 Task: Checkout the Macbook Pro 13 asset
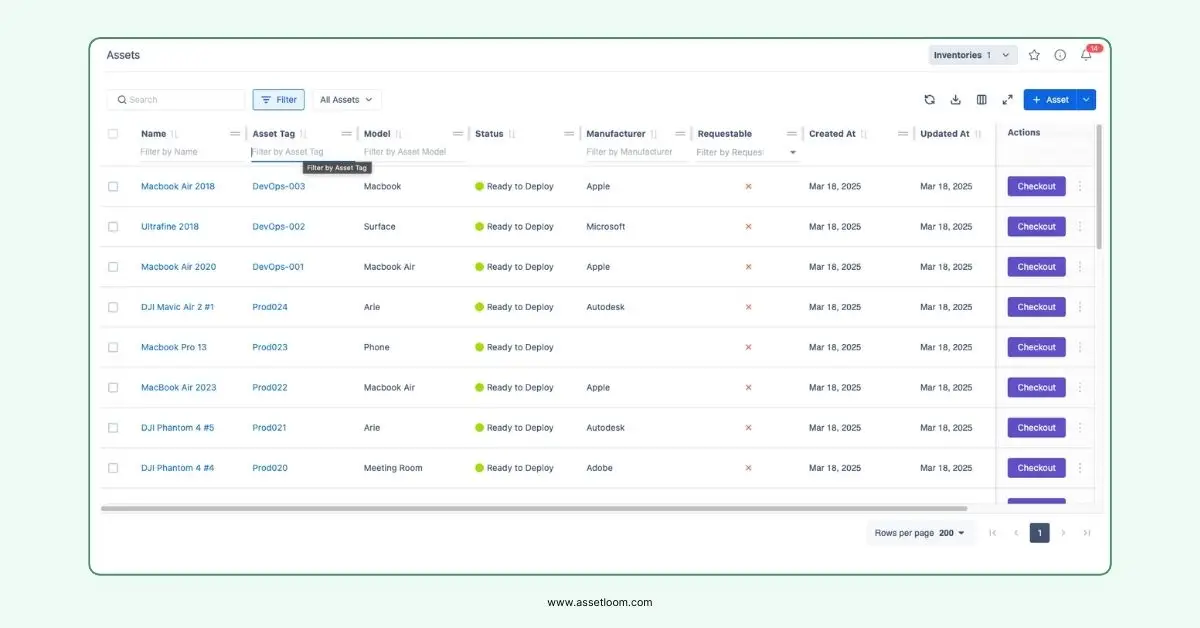coord(1036,347)
